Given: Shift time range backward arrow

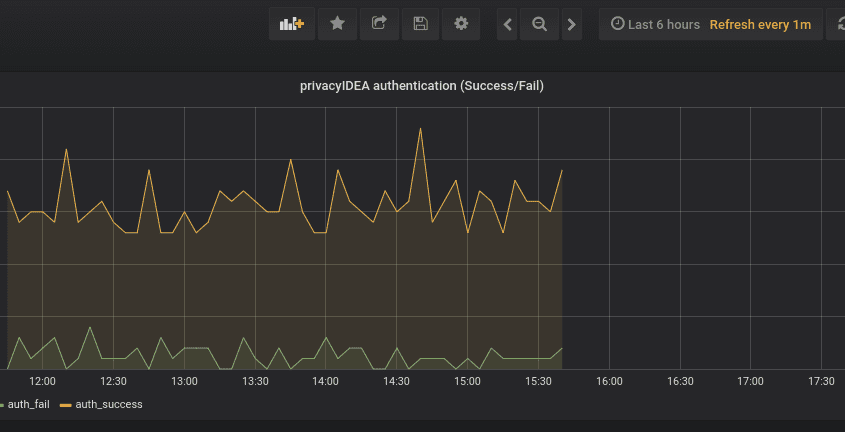Looking at the screenshot, I should [x=507, y=24].
